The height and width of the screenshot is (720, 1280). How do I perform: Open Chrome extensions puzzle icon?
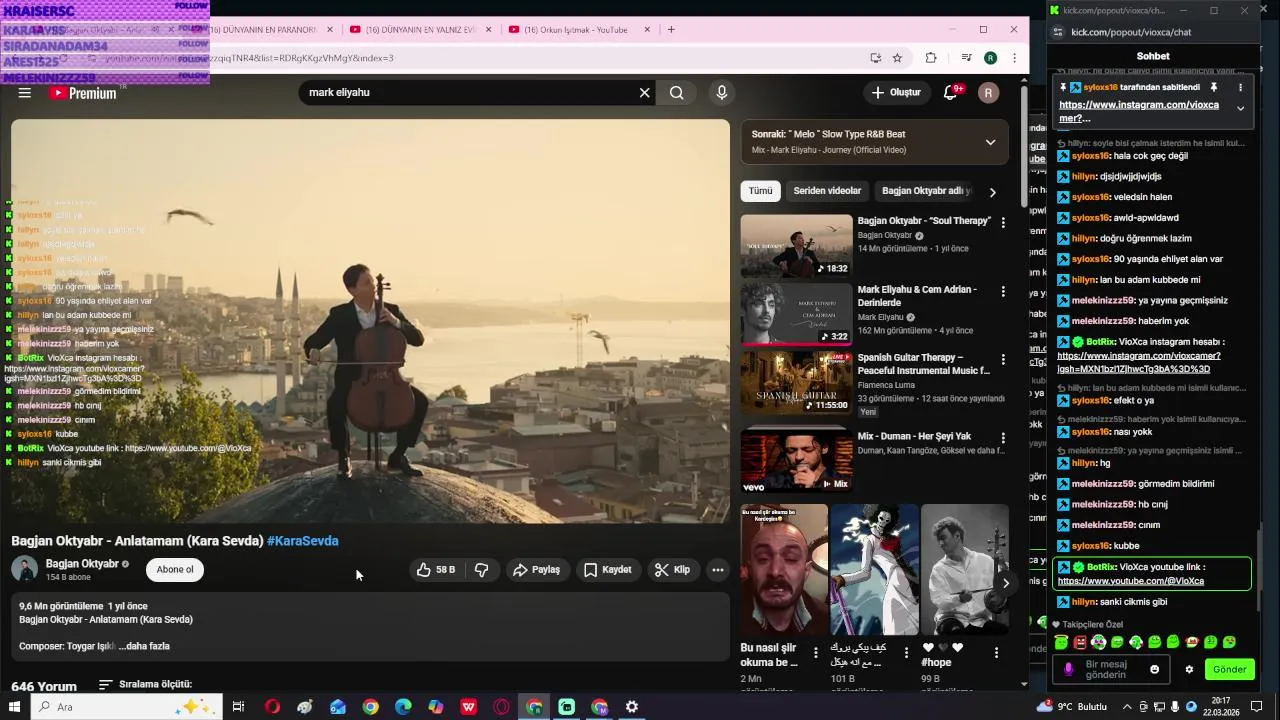(931, 58)
